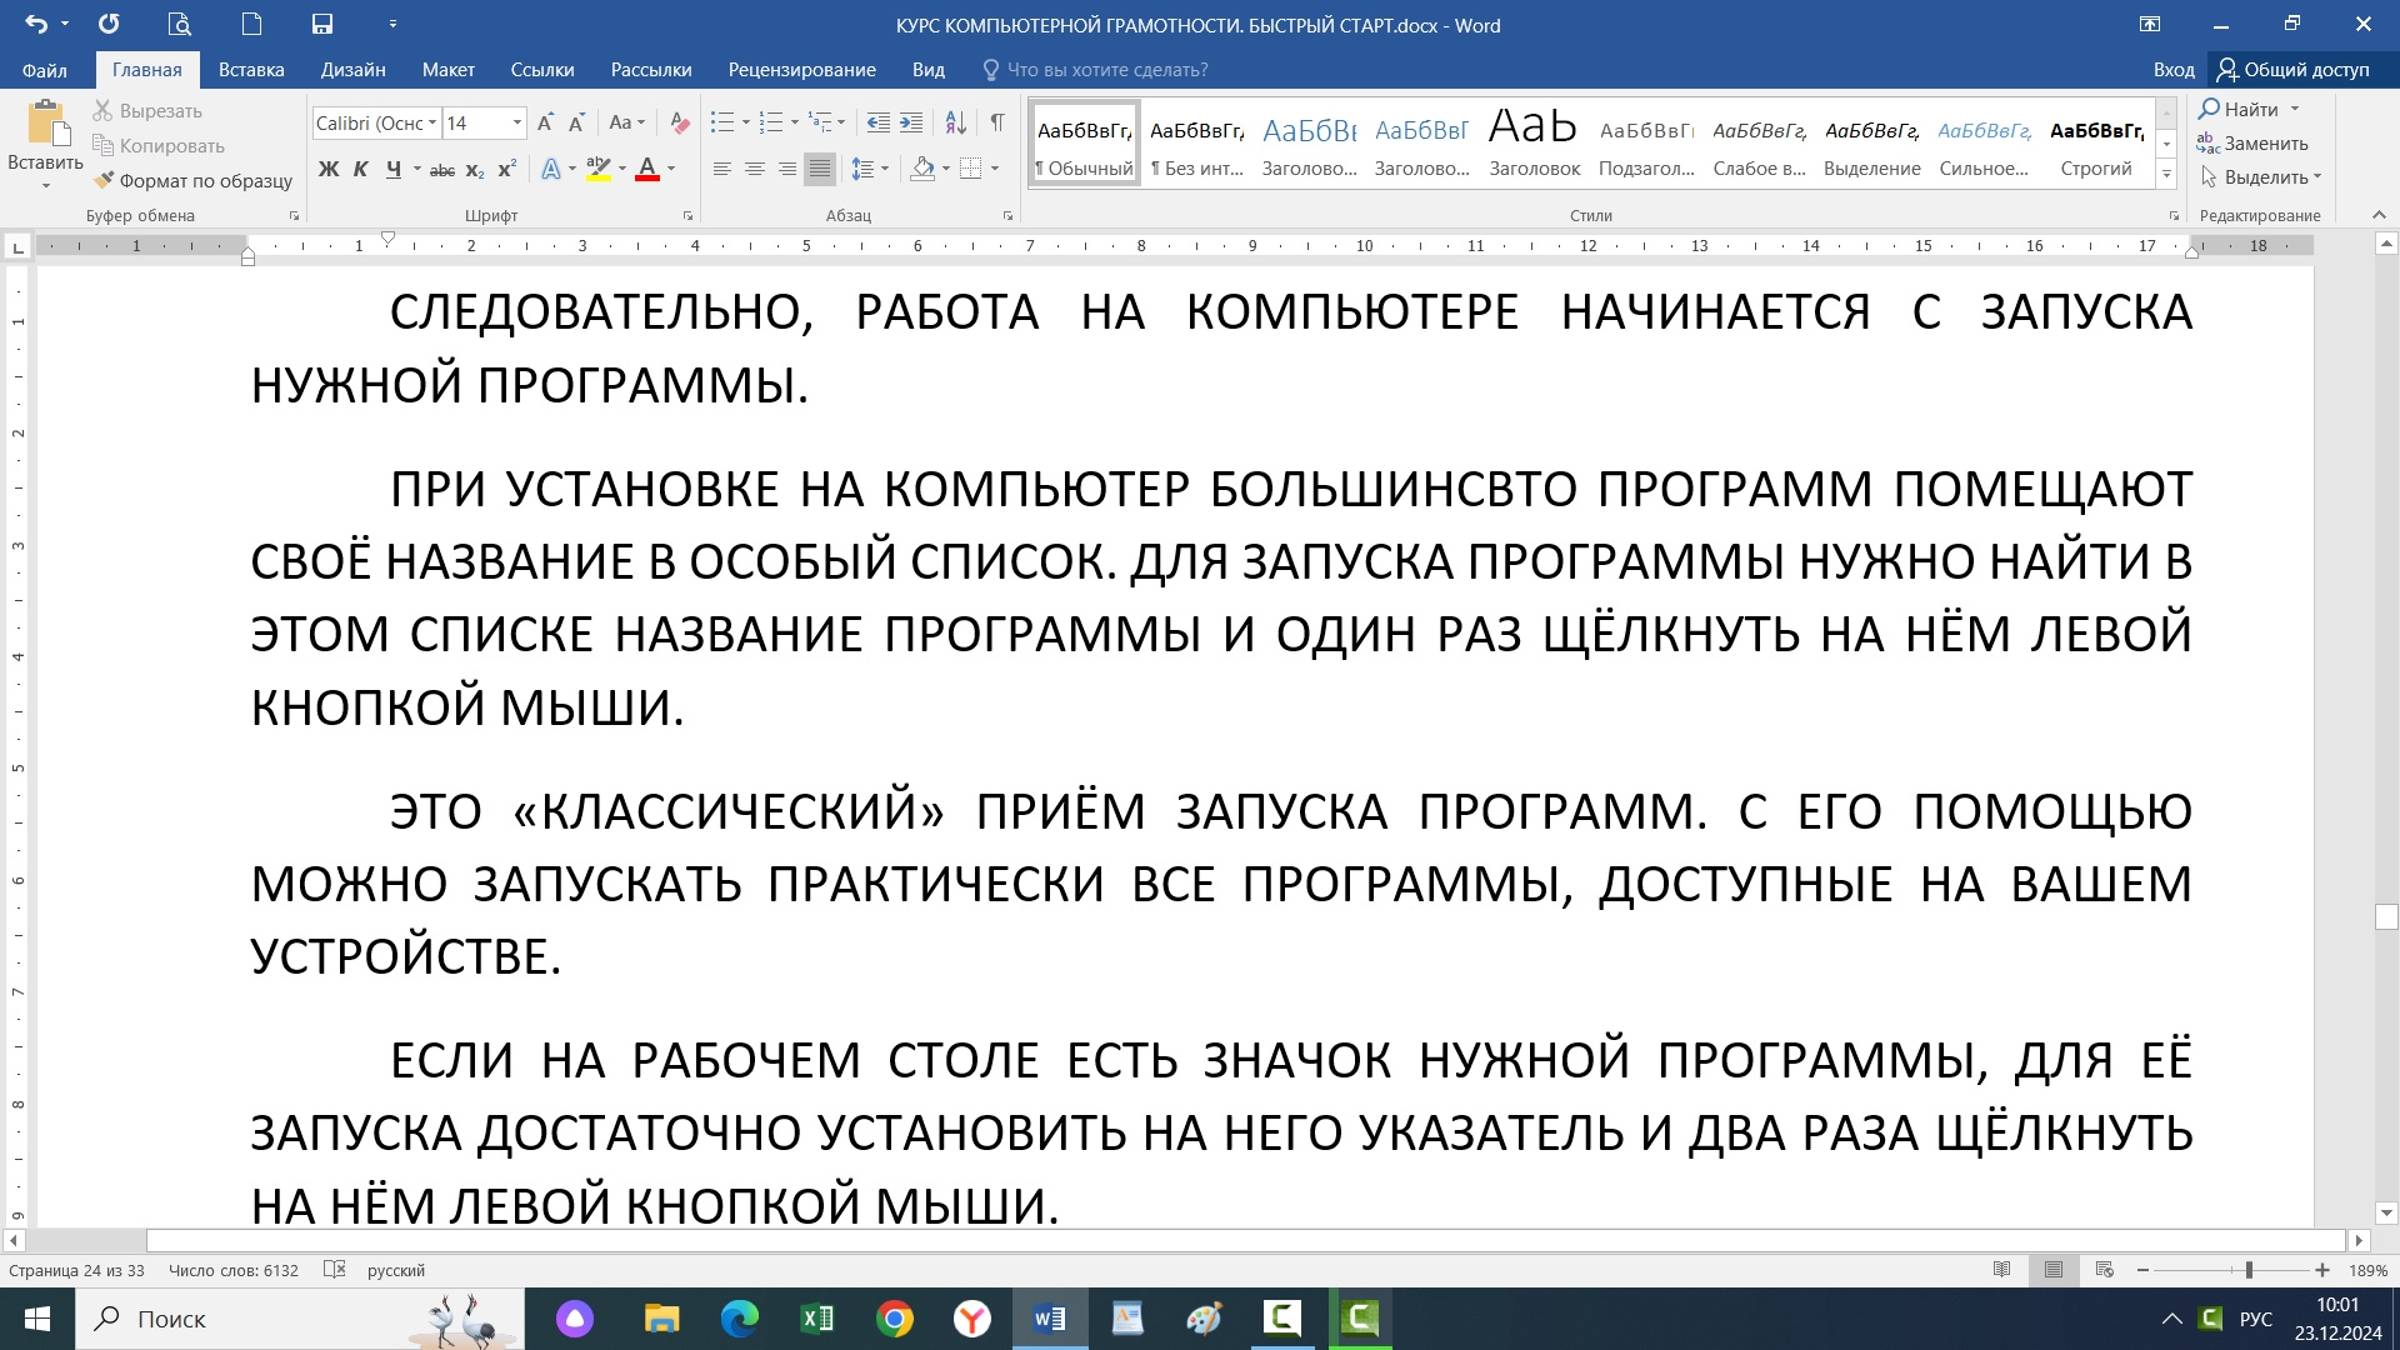Click the zoom slider in status bar
The height and width of the screenshot is (1350, 2400).
[2248, 1270]
